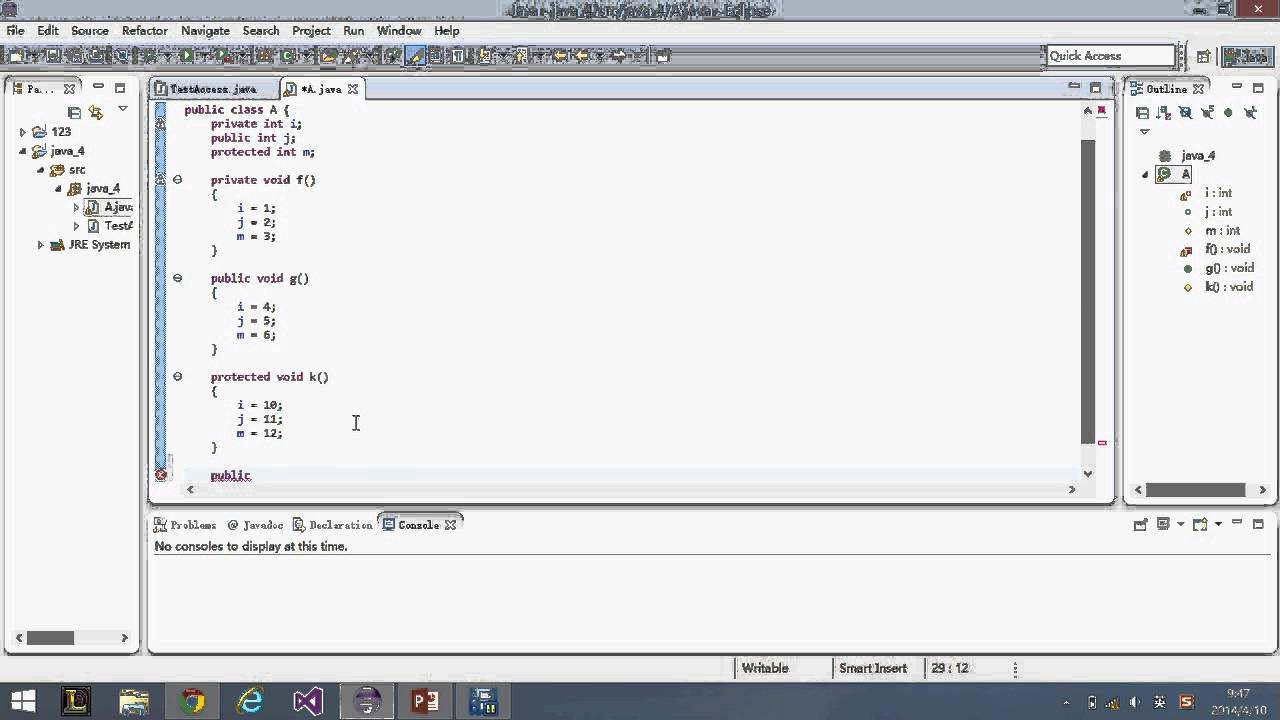Open the Refactor menu
Image resolution: width=1280 pixels, height=720 pixels.
click(145, 30)
